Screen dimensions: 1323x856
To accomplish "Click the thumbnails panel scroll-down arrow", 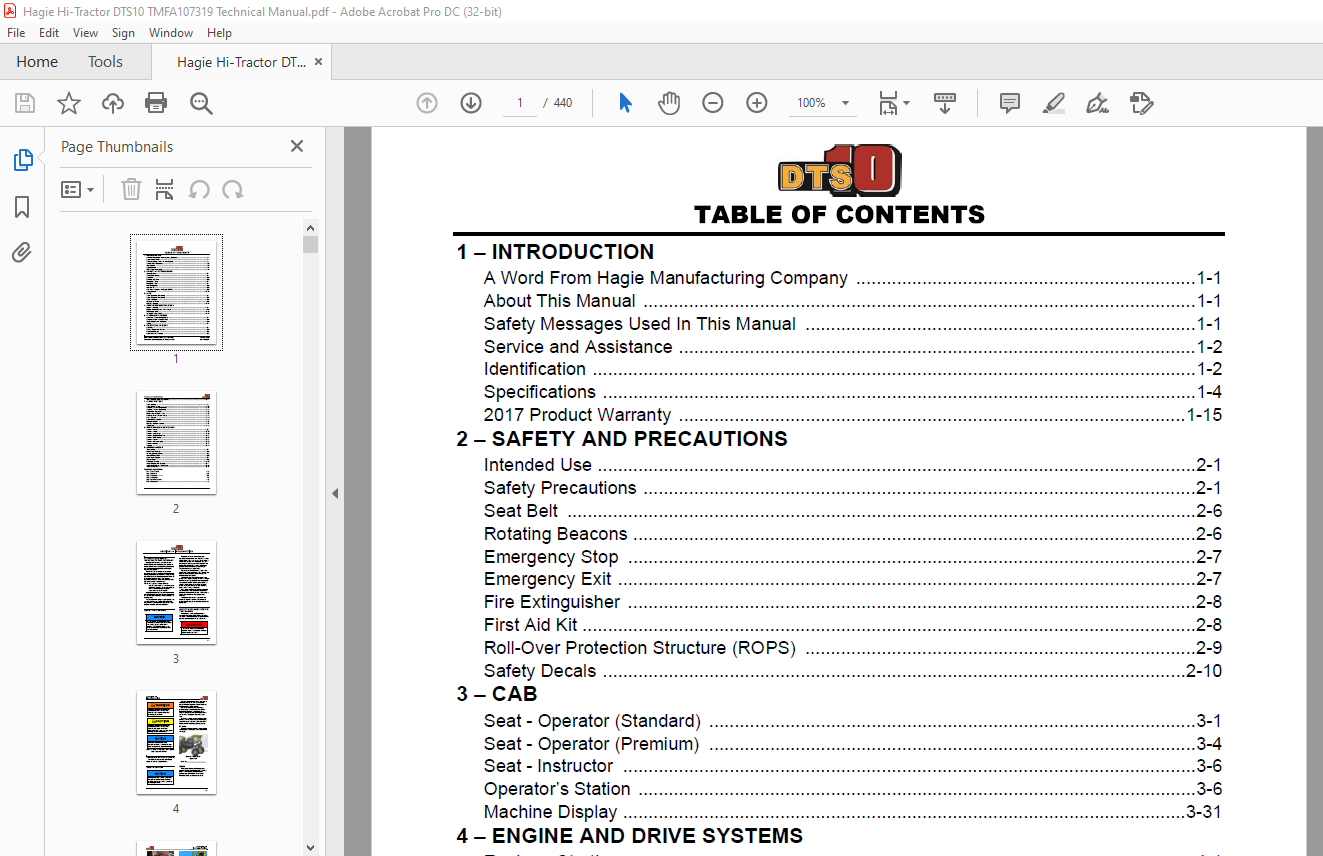I will tap(310, 846).
